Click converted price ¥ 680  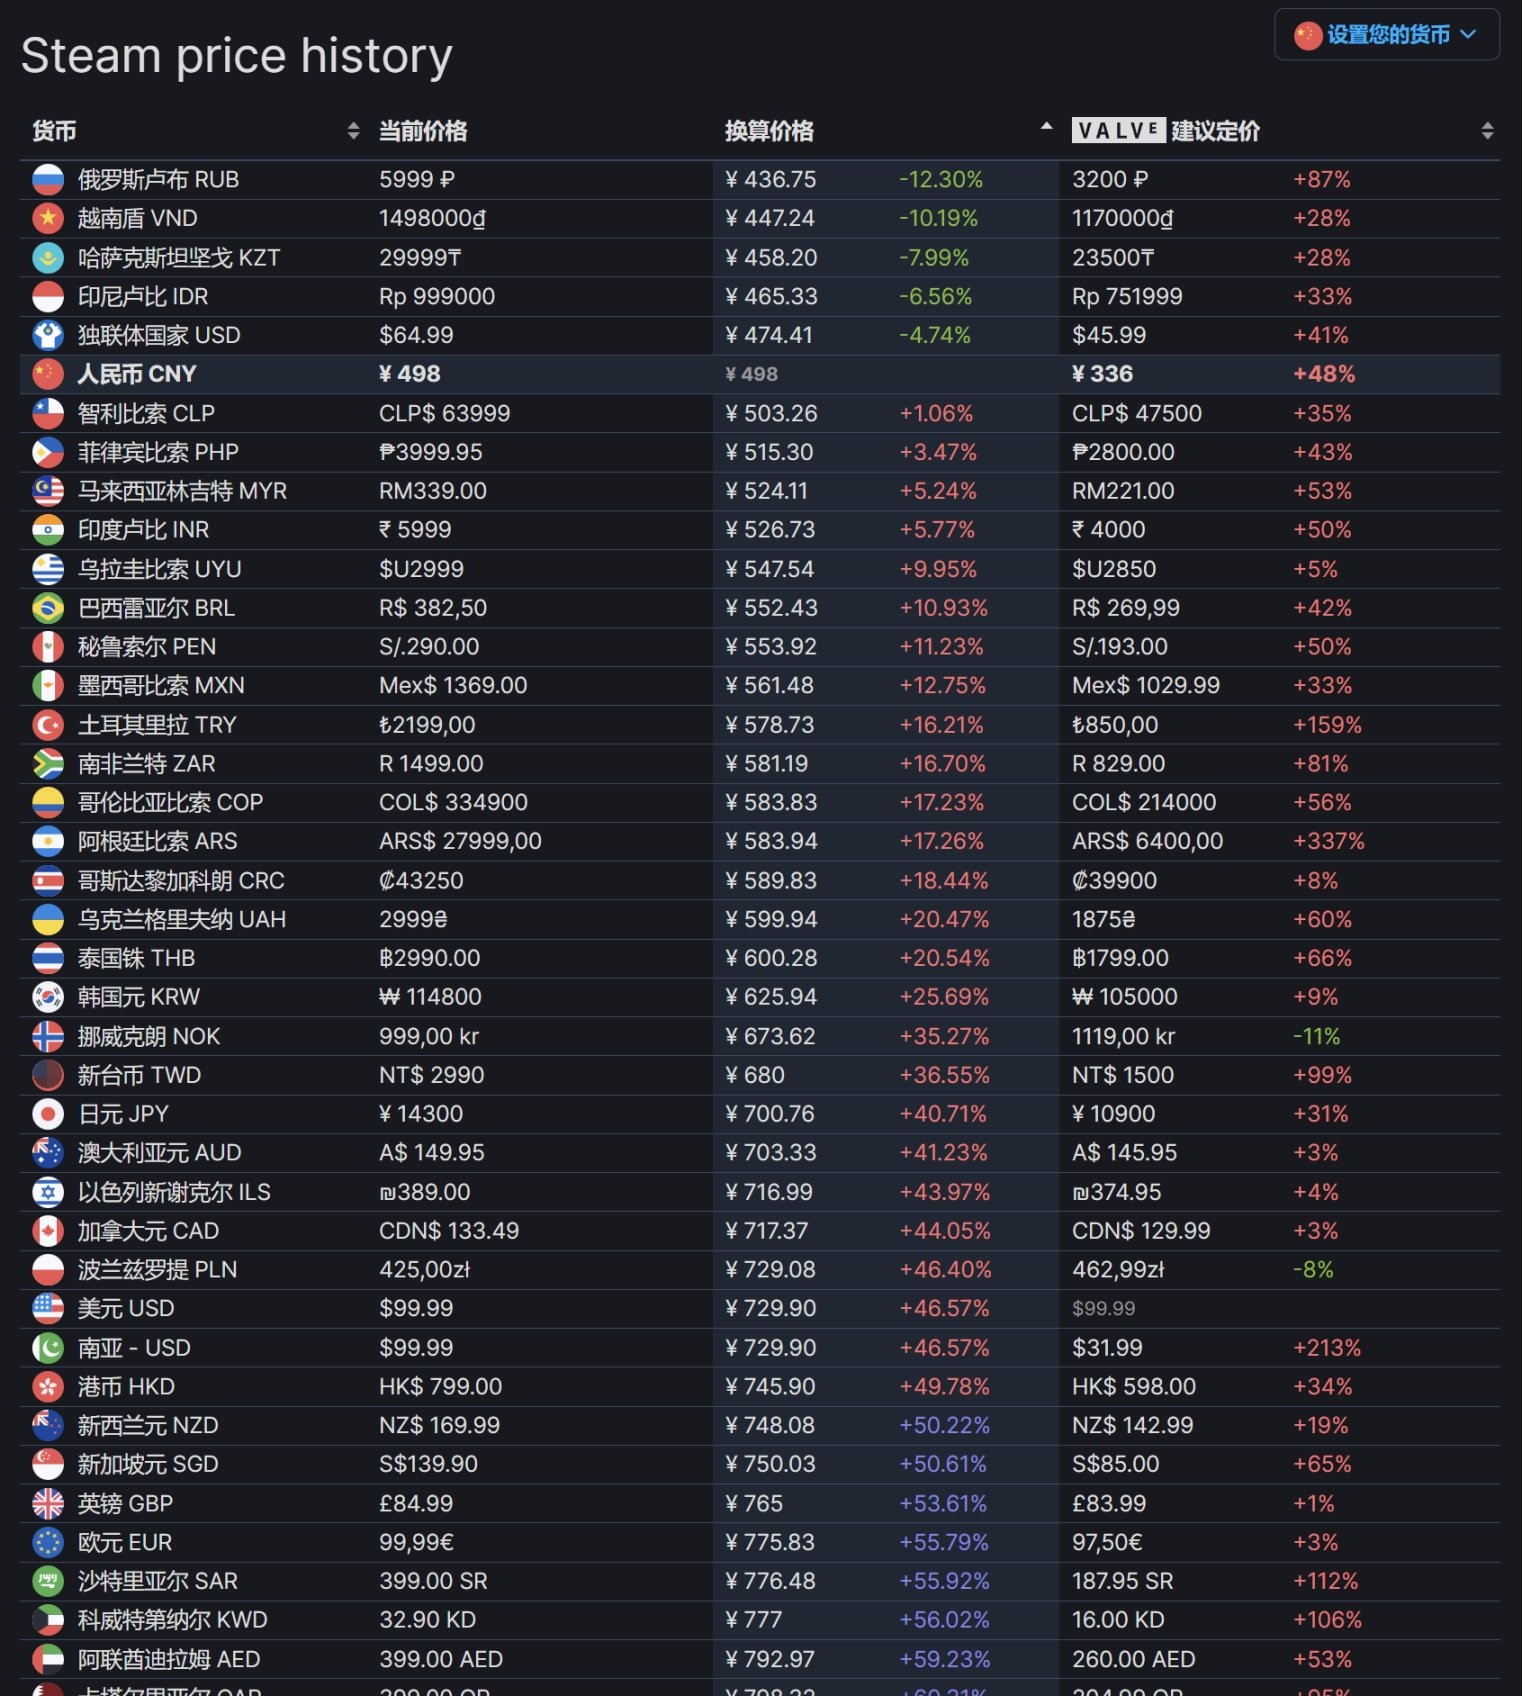pos(755,1076)
